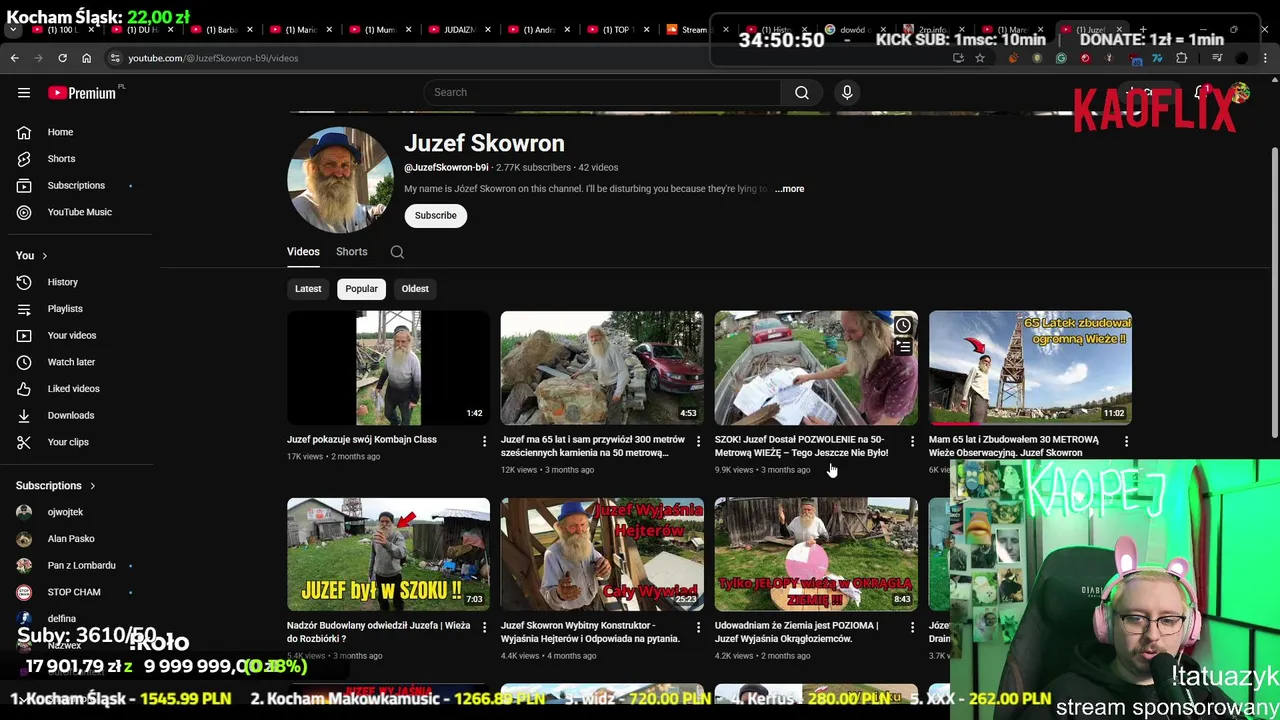Sort videos by Latest
The width and height of the screenshot is (1280, 720).
(308, 289)
